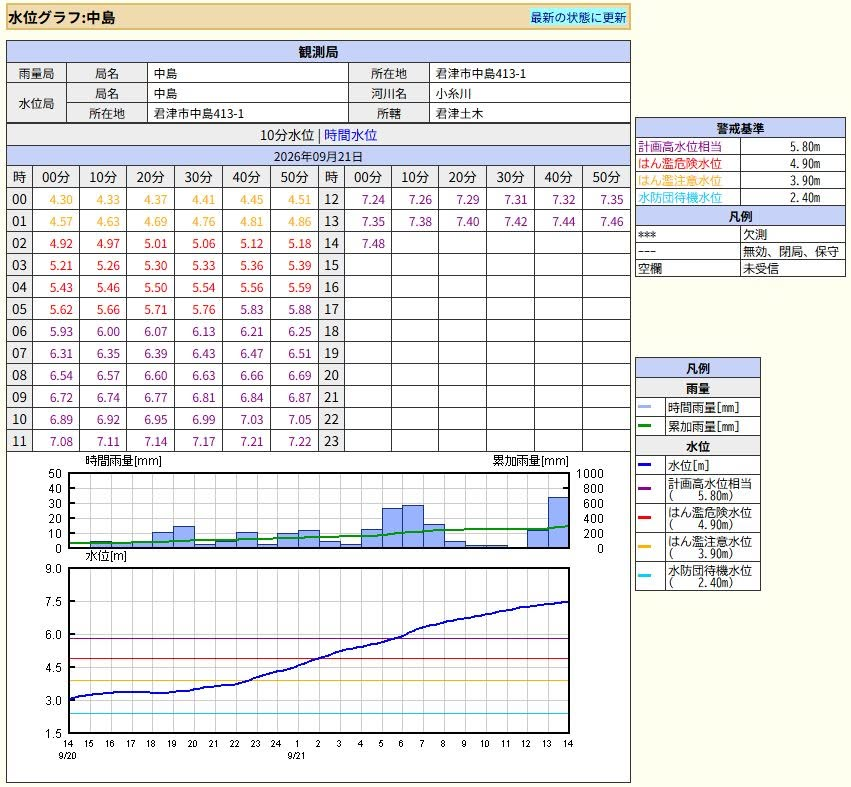Click 計画高水位相当 label in 警戒基準 table
851x787 pixels.
(680, 147)
